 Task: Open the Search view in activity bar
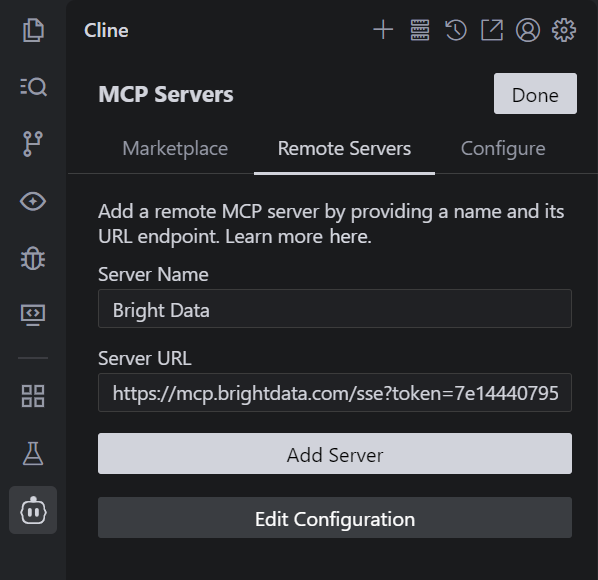point(33,87)
